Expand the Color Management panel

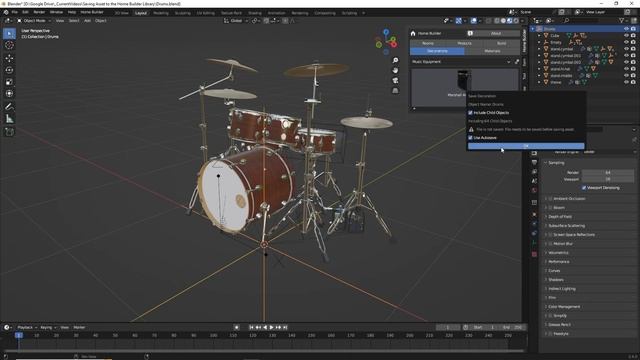pyautogui.click(x=564, y=307)
